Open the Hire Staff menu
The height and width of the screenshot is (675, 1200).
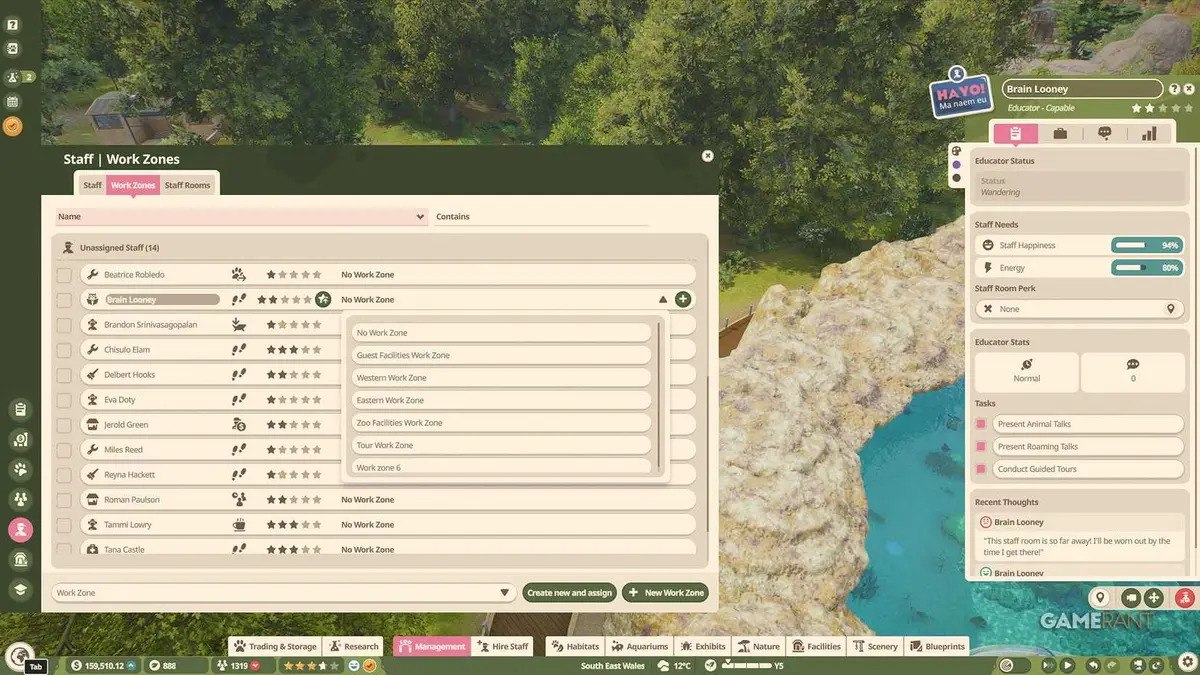(502, 646)
